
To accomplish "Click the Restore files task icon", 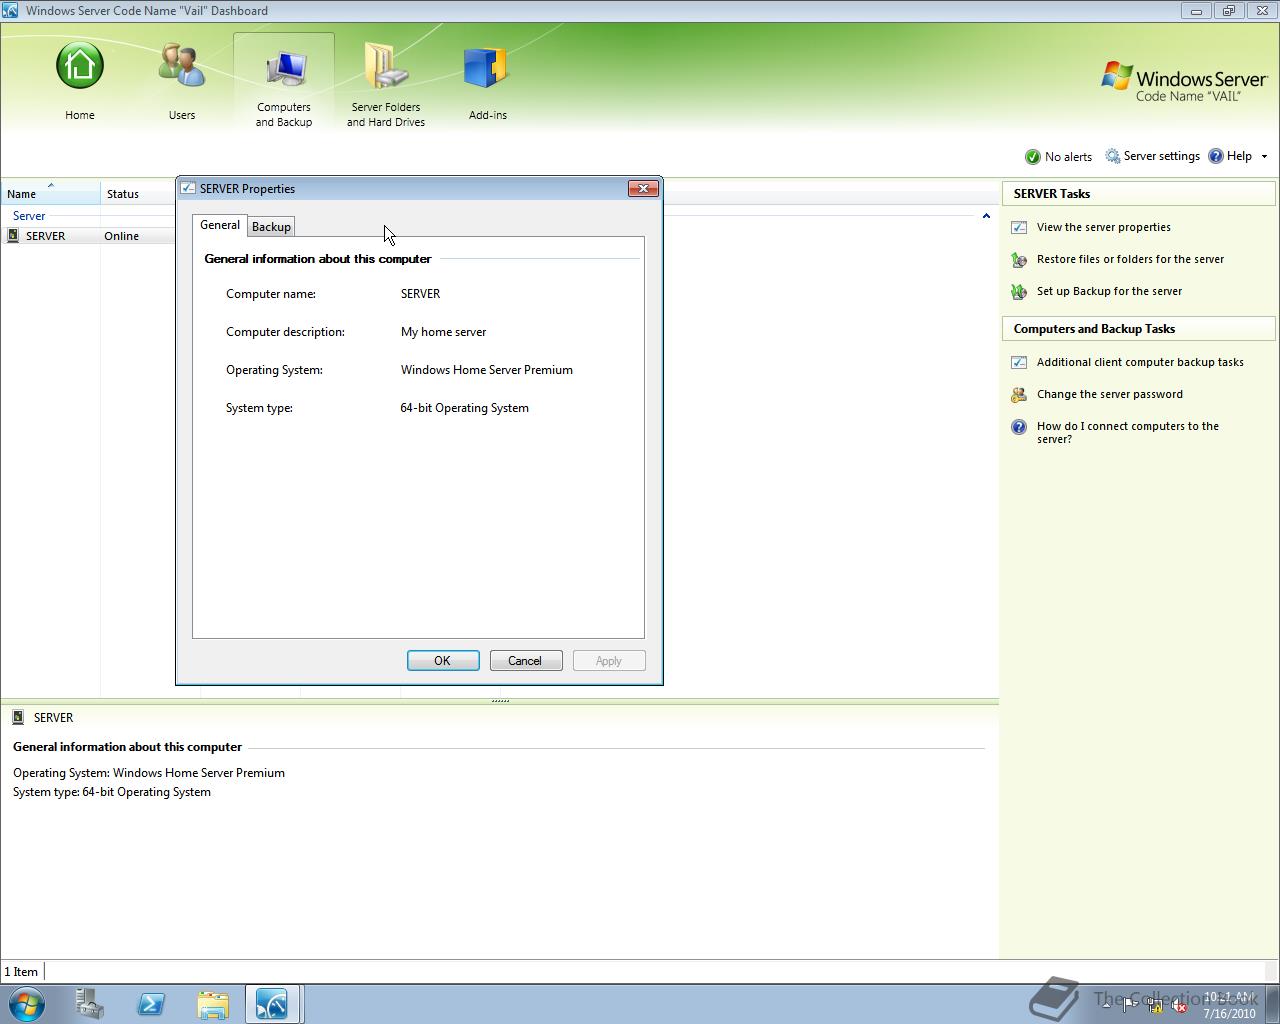I will [x=1019, y=260].
